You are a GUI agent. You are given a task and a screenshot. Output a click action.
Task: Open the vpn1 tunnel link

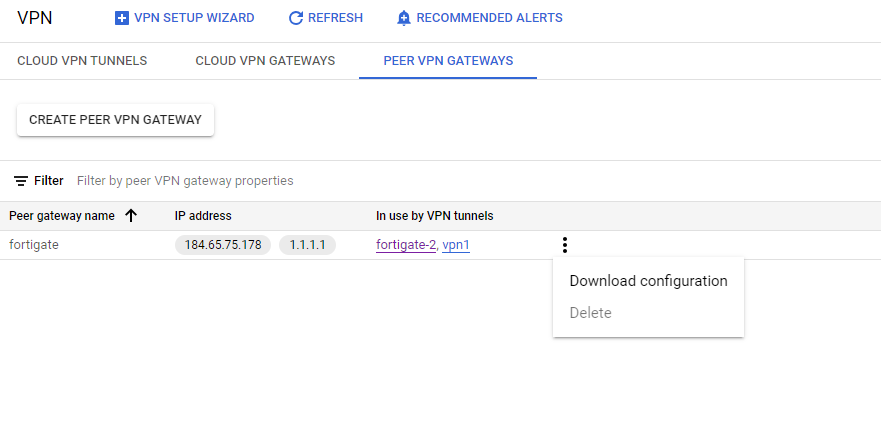click(456, 245)
